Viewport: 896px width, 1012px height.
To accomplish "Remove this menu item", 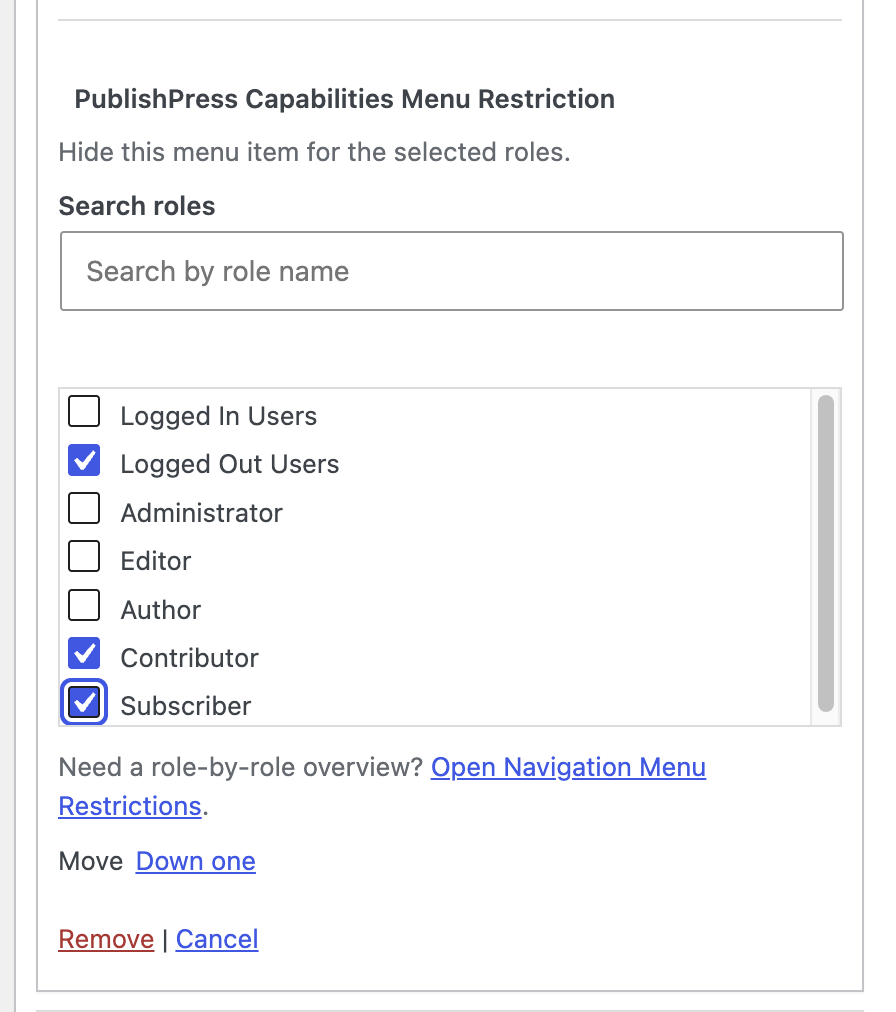I will pyautogui.click(x=107, y=939).
